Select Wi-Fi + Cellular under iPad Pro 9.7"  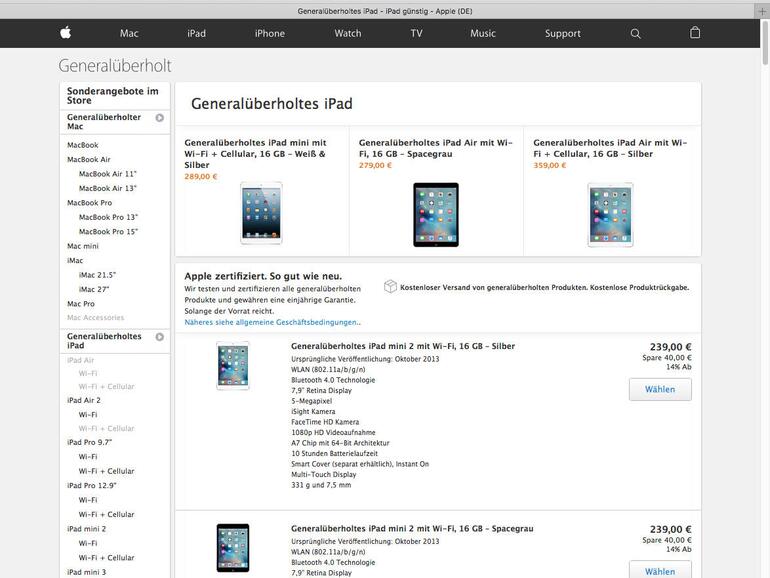click(107, 471)
